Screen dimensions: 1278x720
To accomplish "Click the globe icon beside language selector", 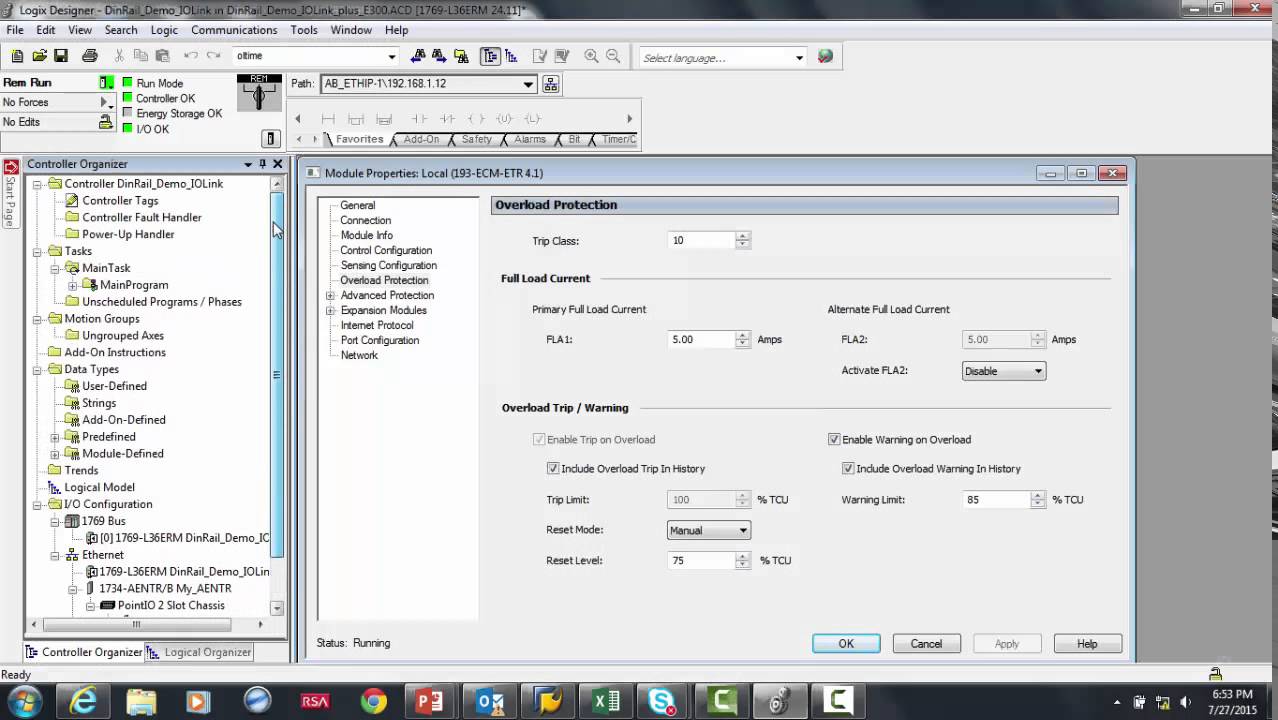I will coord(825,57).
